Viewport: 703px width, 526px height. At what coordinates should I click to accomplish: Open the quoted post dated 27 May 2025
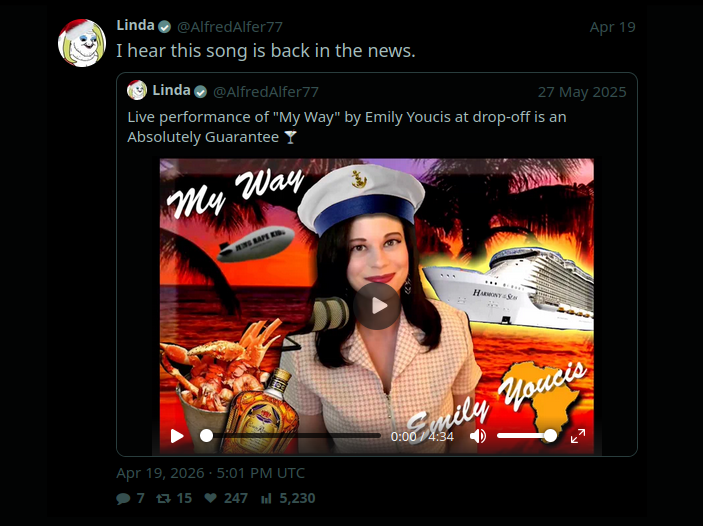582,92
